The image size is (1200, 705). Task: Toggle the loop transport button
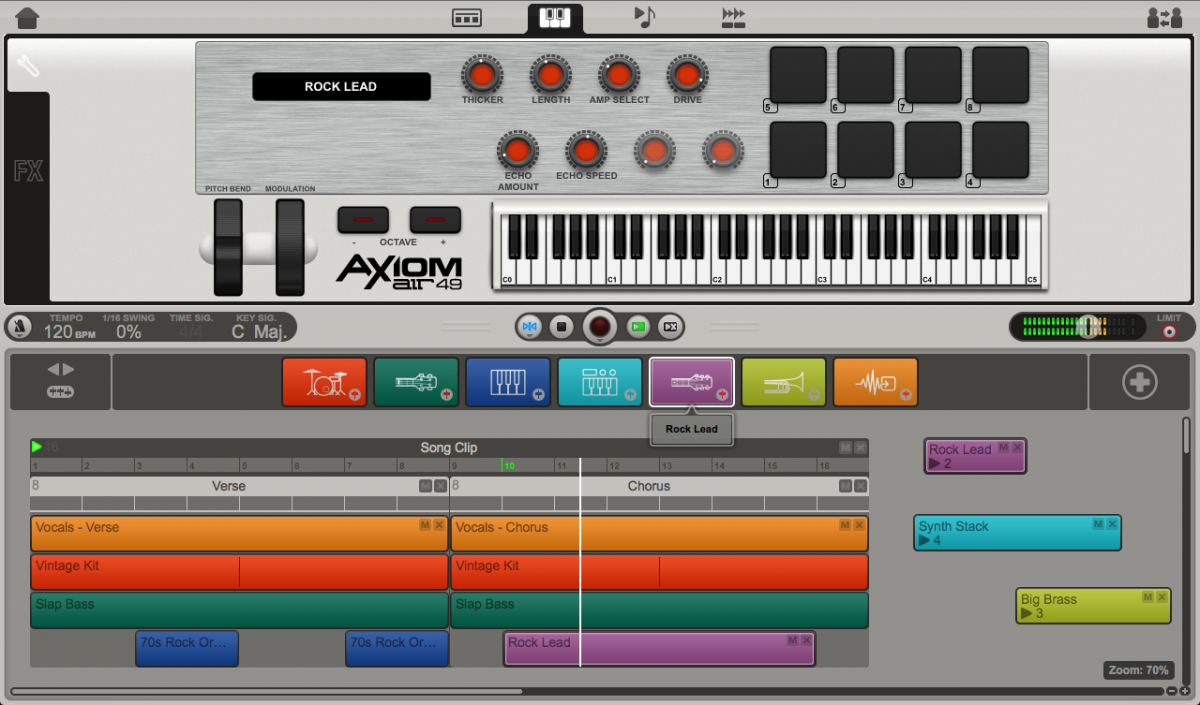pyautogui.click(x=670, y=326)
